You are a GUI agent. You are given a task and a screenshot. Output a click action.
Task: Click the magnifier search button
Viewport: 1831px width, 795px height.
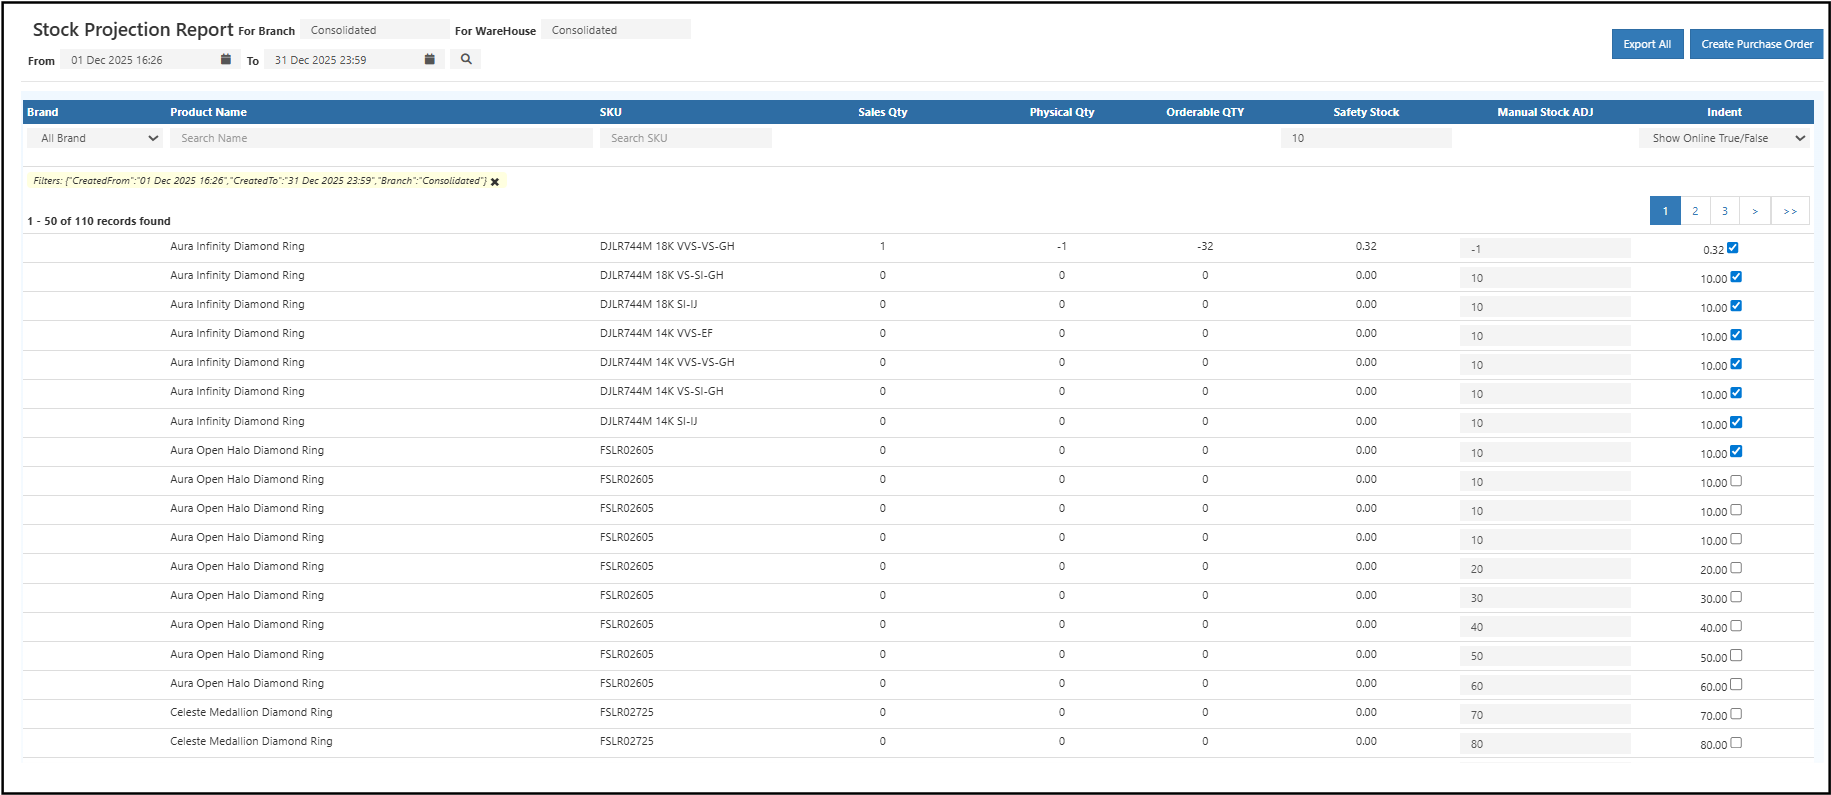466,60
